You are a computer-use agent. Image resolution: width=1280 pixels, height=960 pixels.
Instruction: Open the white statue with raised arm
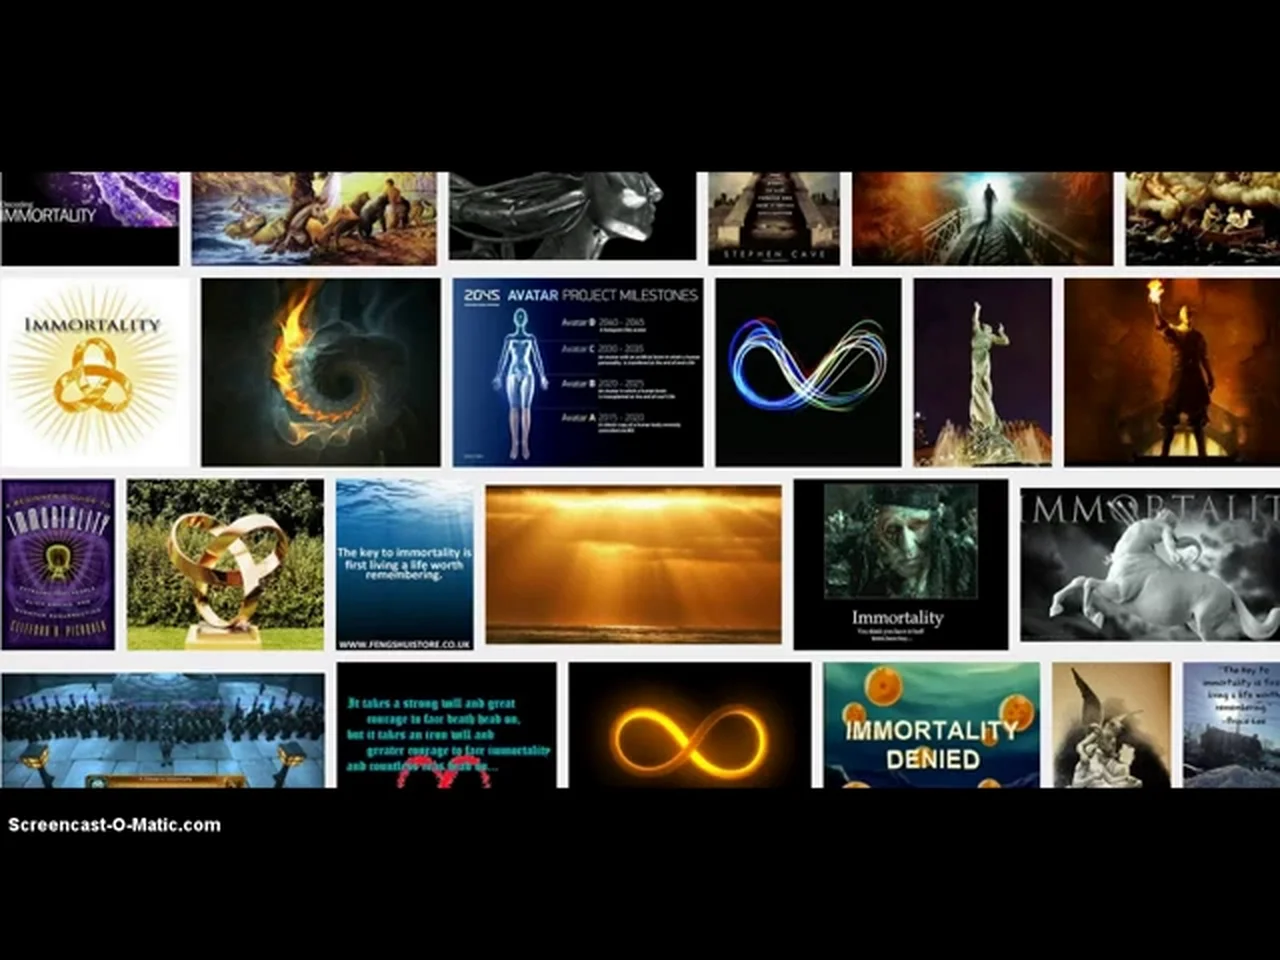[982, 372]
